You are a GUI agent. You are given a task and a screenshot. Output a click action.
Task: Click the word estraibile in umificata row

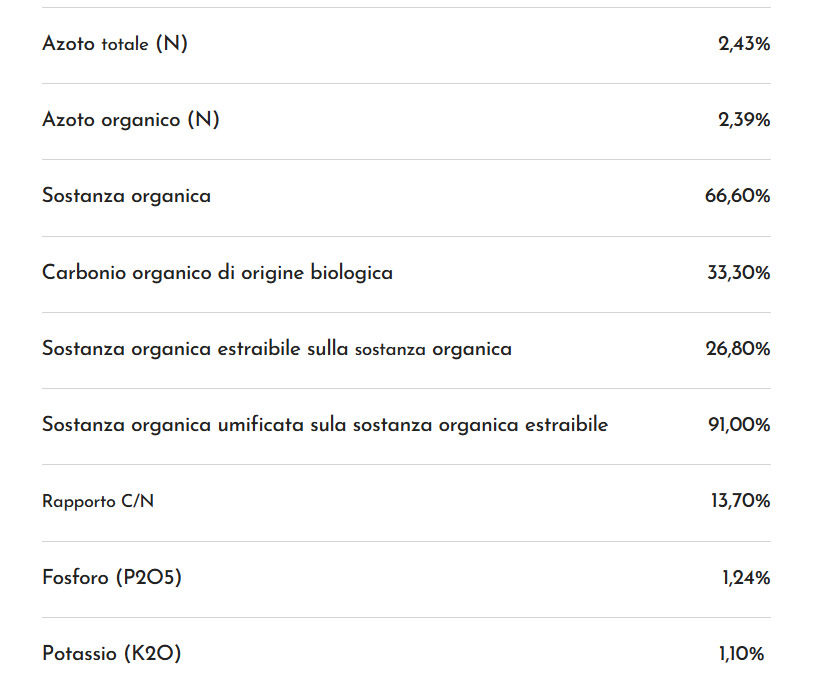pos(566,425)
